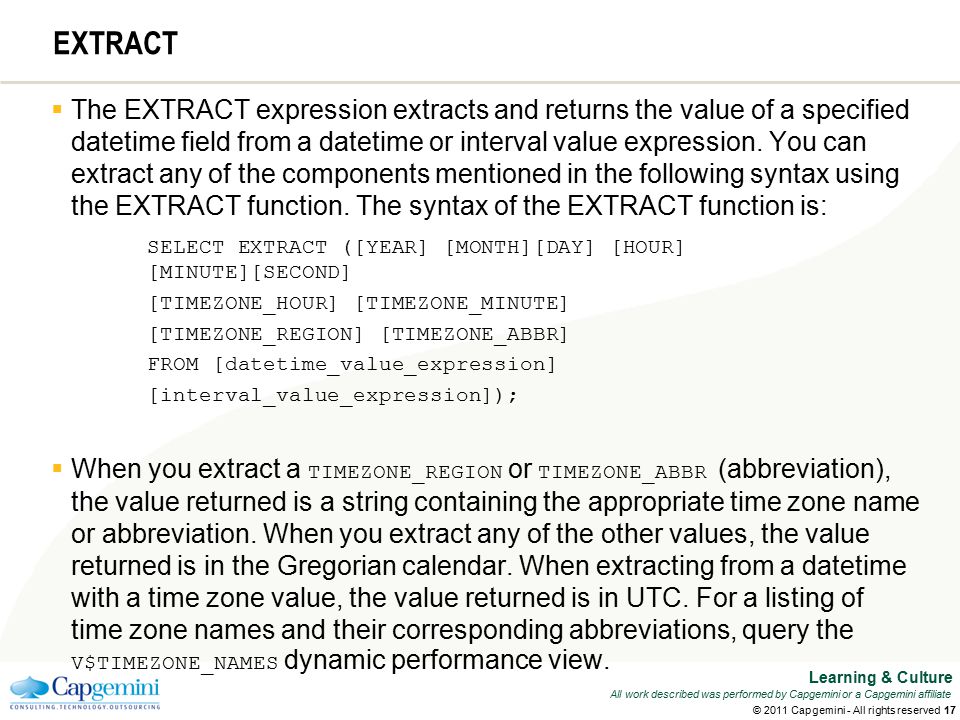Click the Capgemini affiliate disclaimer text

(781, 694)
